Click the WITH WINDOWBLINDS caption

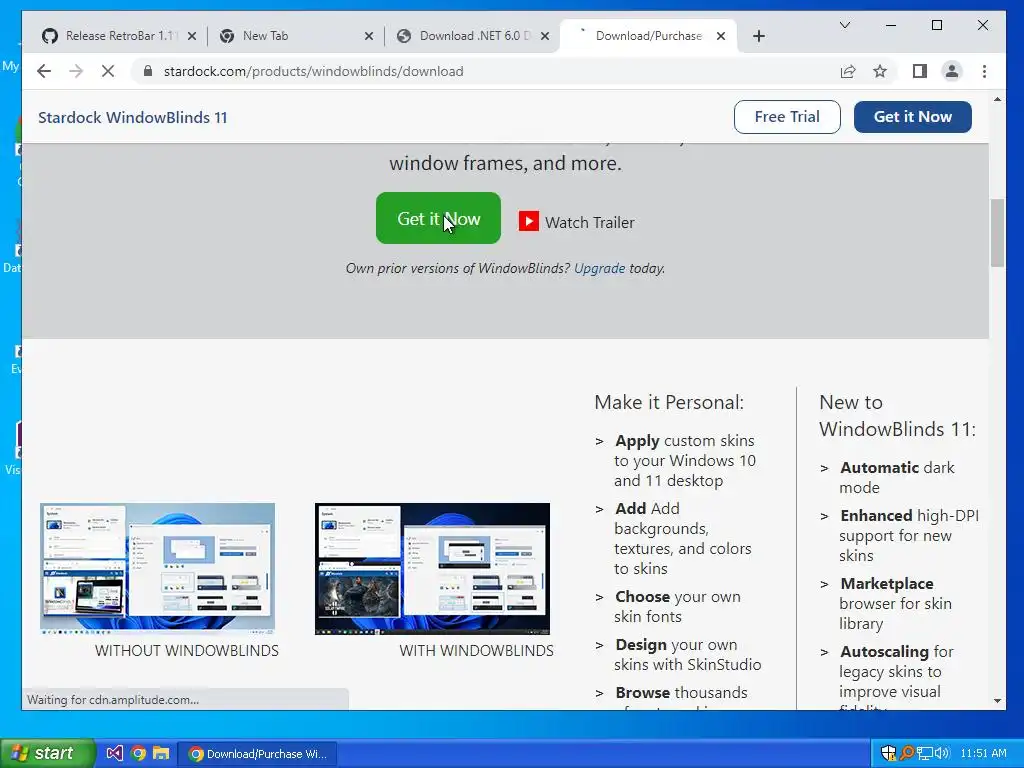476,650
